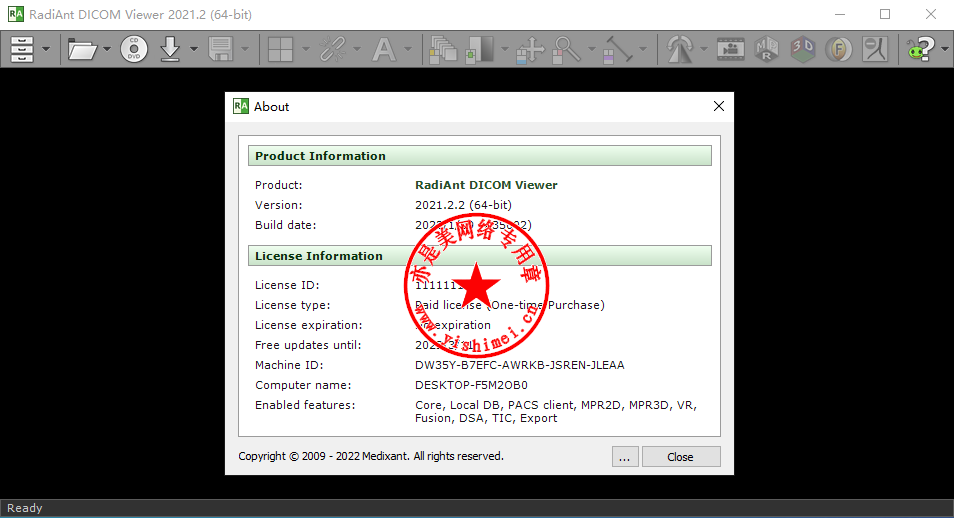Toggle series synchronization chain icon
Screen dimensions: 954x518
333,49
